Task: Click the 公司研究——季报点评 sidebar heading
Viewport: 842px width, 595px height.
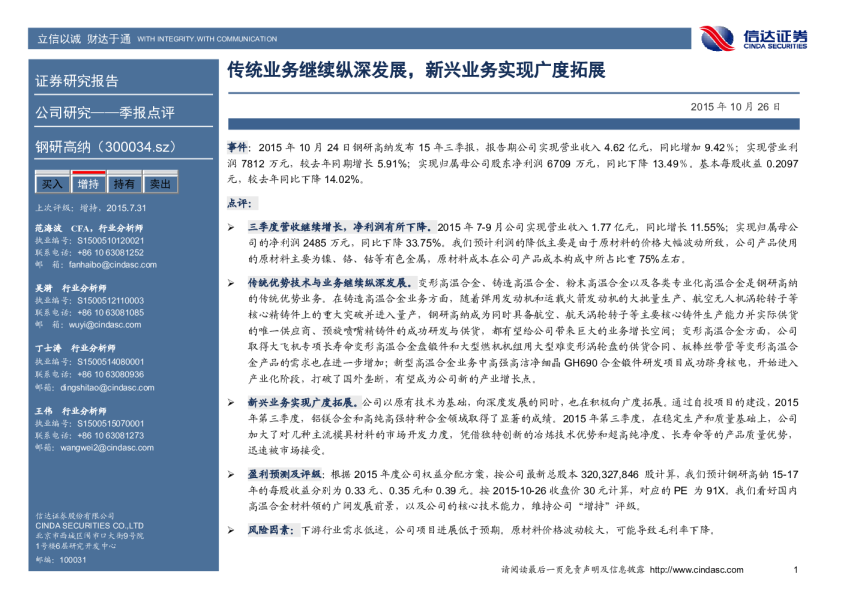Action: click(105, 112)
